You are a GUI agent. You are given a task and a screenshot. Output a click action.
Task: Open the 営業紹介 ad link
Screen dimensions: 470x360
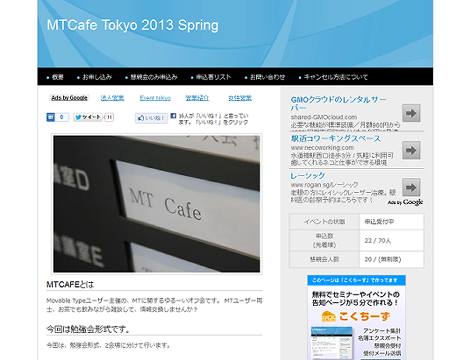pyautogui.click(x=197, y=98)
